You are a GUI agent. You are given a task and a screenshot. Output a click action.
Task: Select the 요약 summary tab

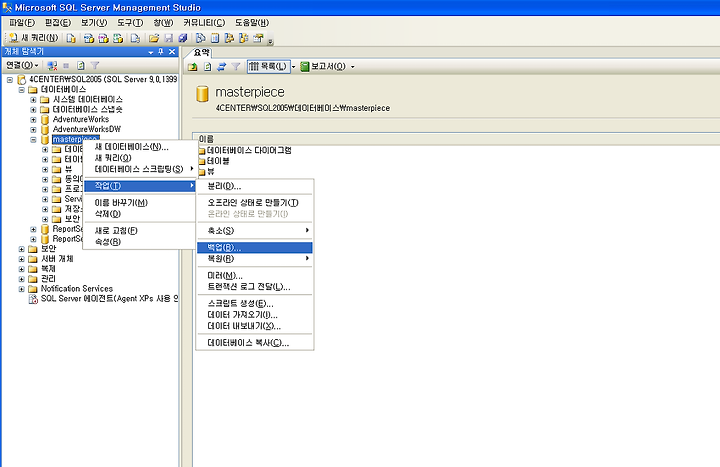tap(202, 53)
